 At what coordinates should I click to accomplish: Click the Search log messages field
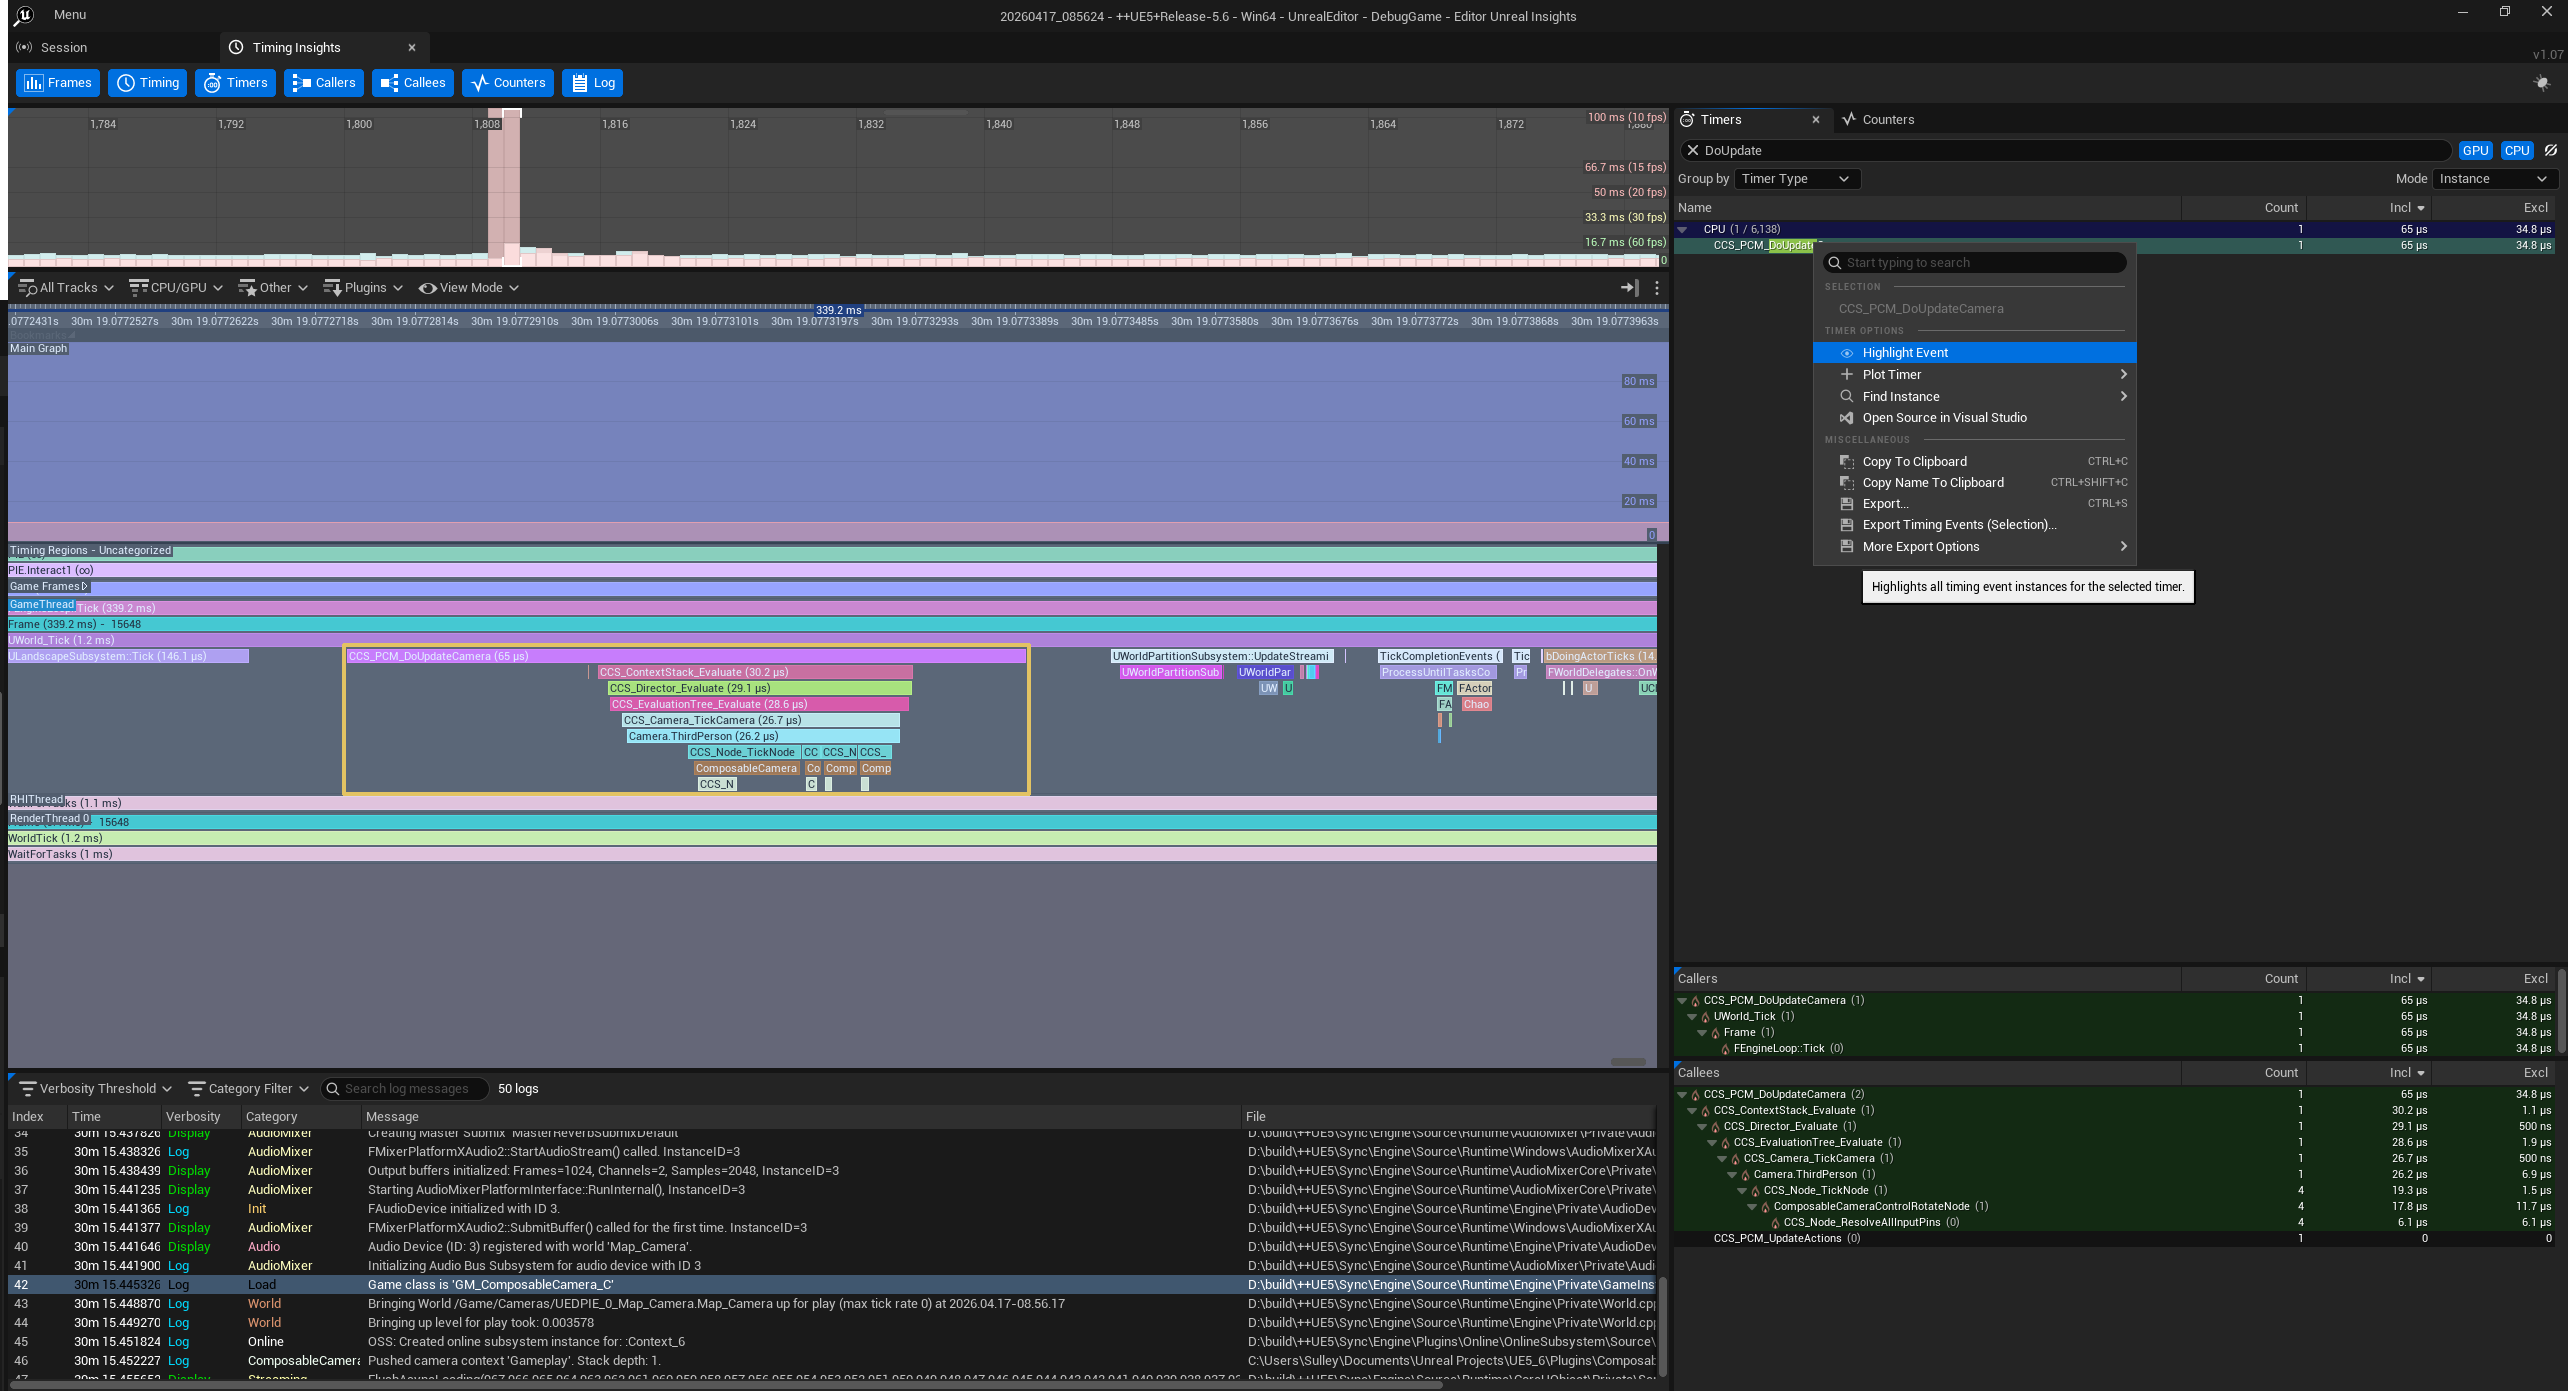[406, 1089]
